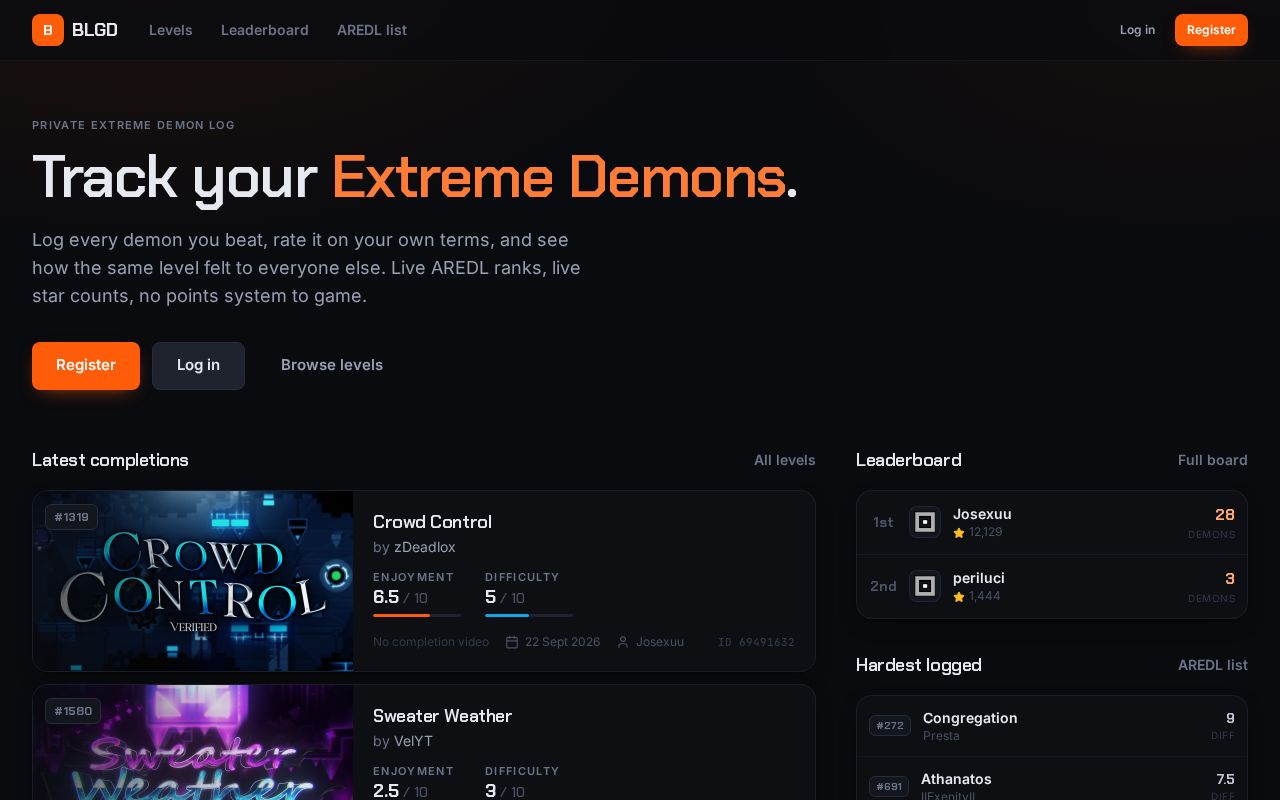Click the large orange Register hero button
This screenshot has width=1280, height=800.
coord(86,366)
